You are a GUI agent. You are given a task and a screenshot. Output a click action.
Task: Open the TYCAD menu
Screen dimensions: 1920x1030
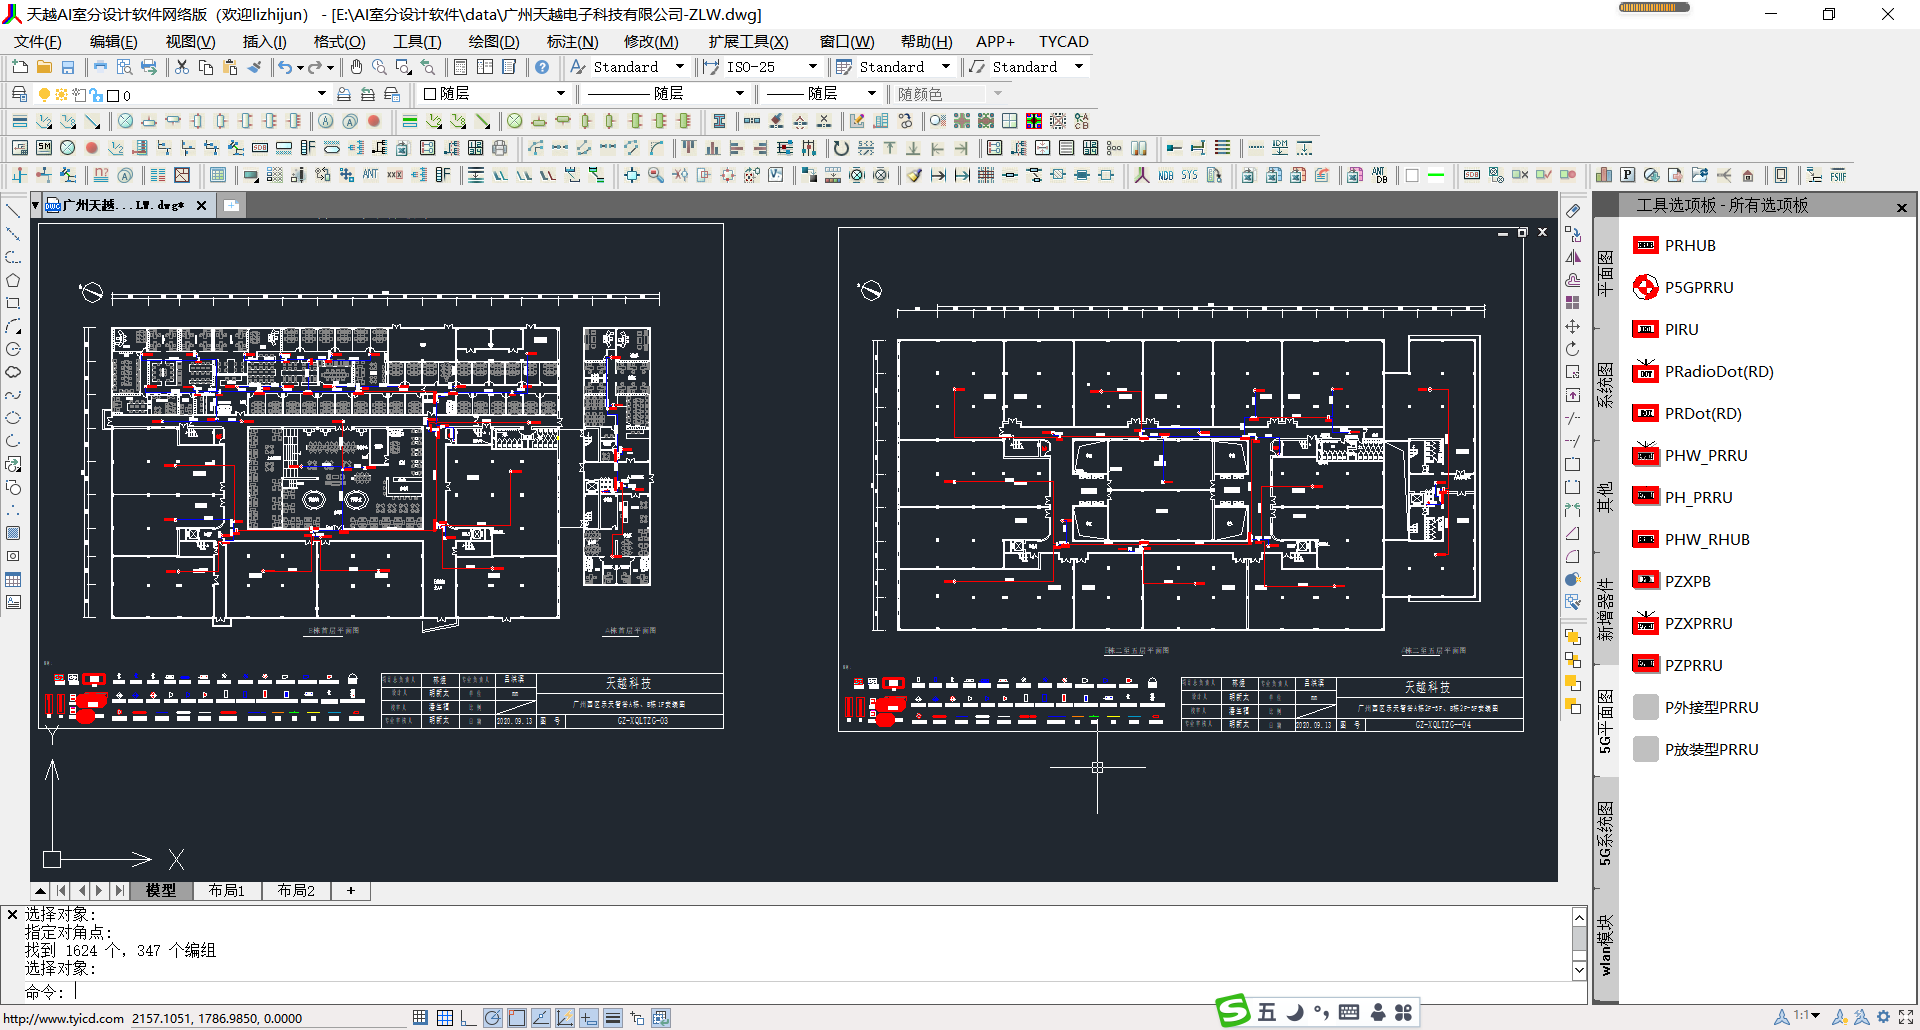pyautogui.click(x=1063, y=41)
